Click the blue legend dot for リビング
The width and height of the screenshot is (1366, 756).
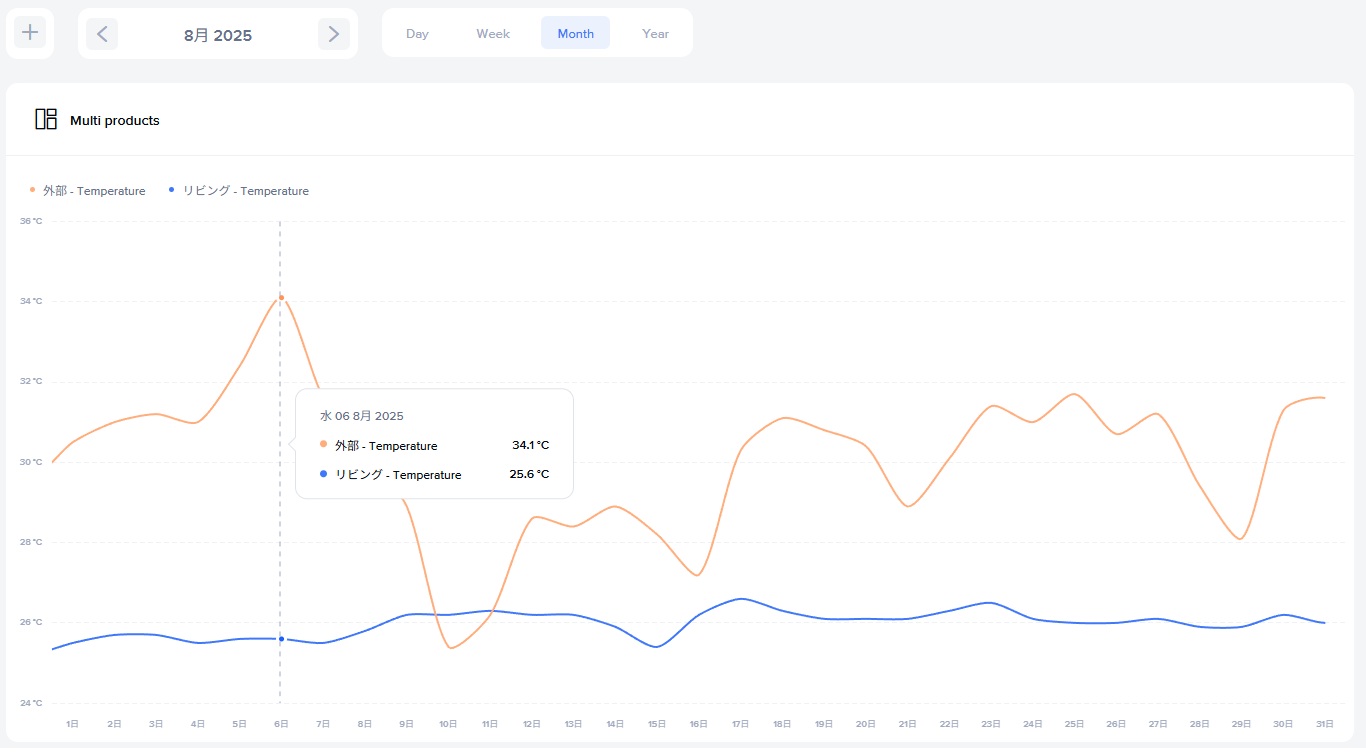172,189
